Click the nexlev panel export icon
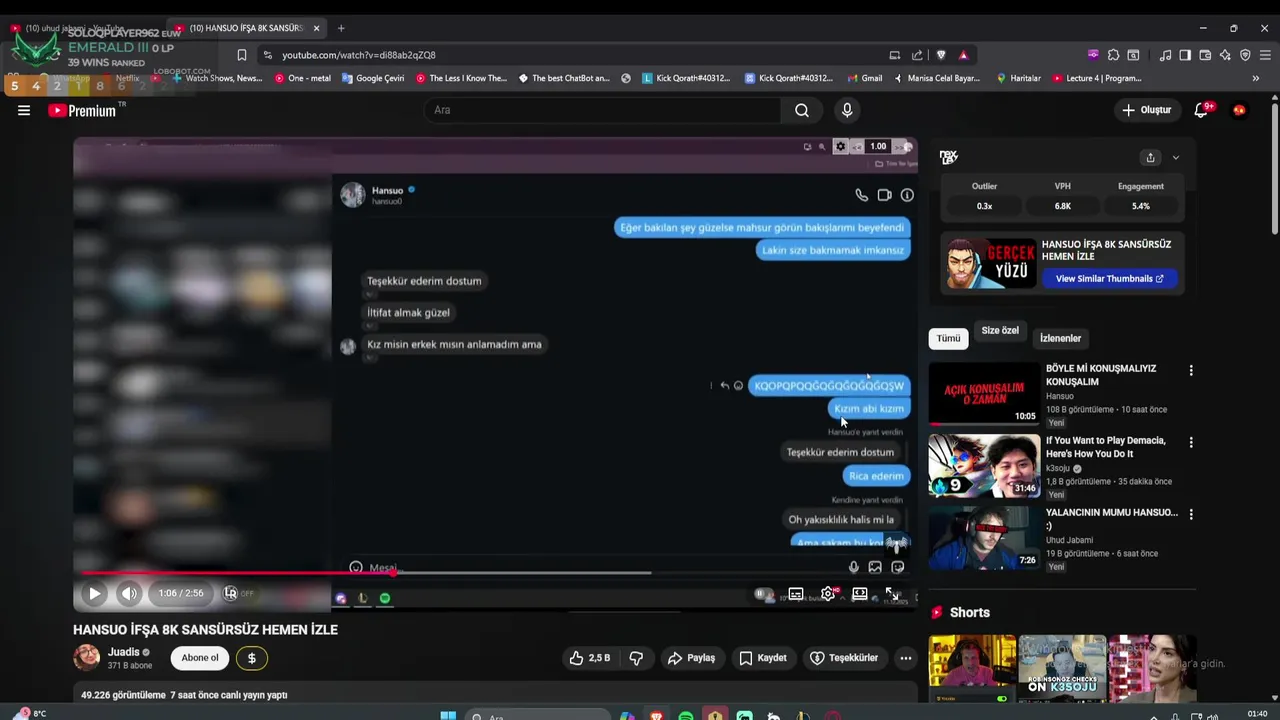 coord(1151,158)
